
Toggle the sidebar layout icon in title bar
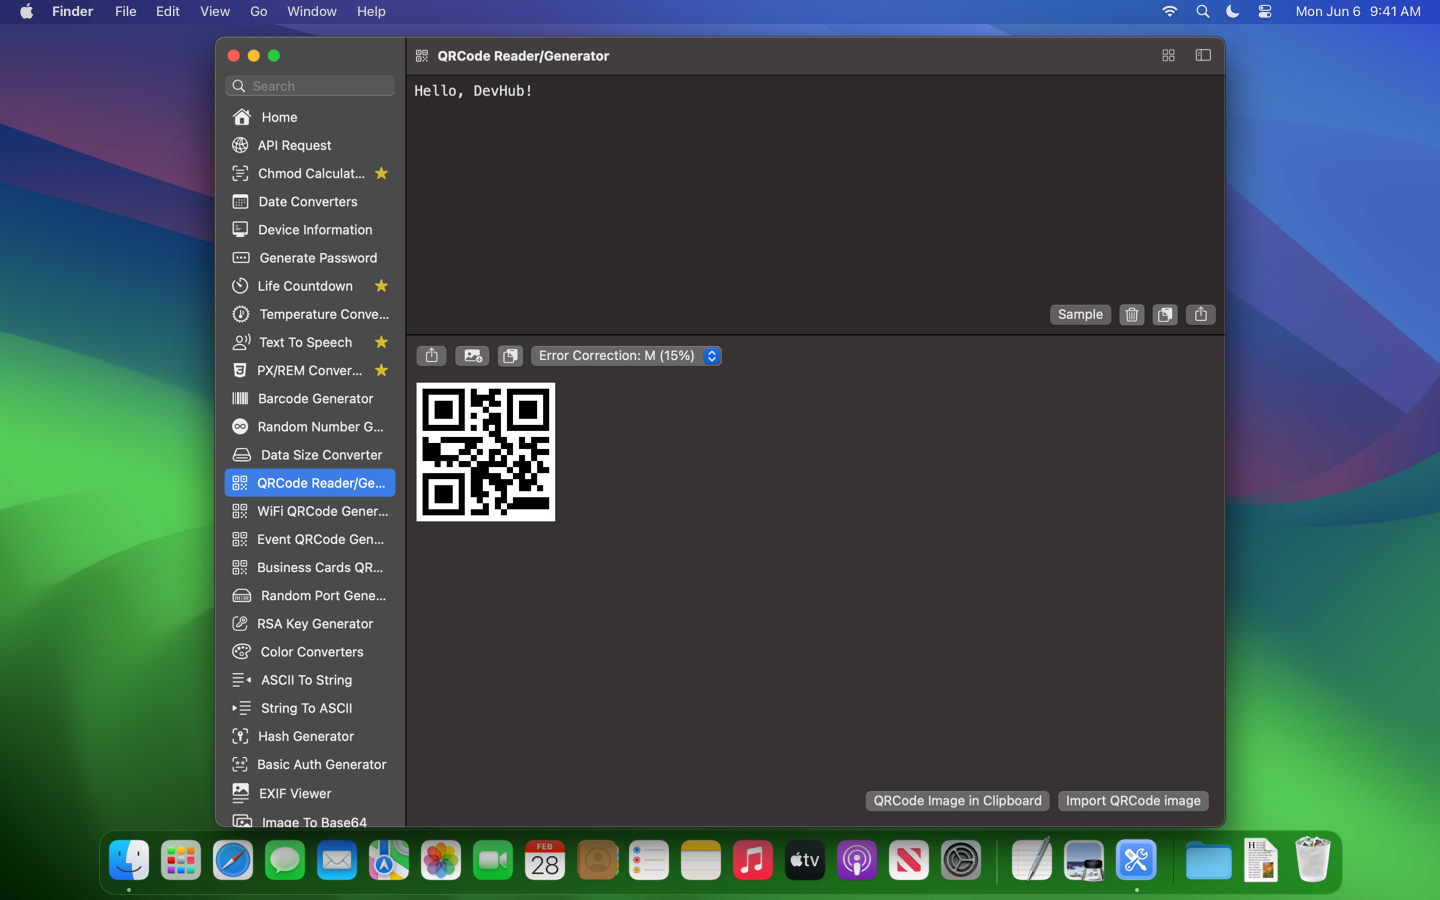point(1203,56)
